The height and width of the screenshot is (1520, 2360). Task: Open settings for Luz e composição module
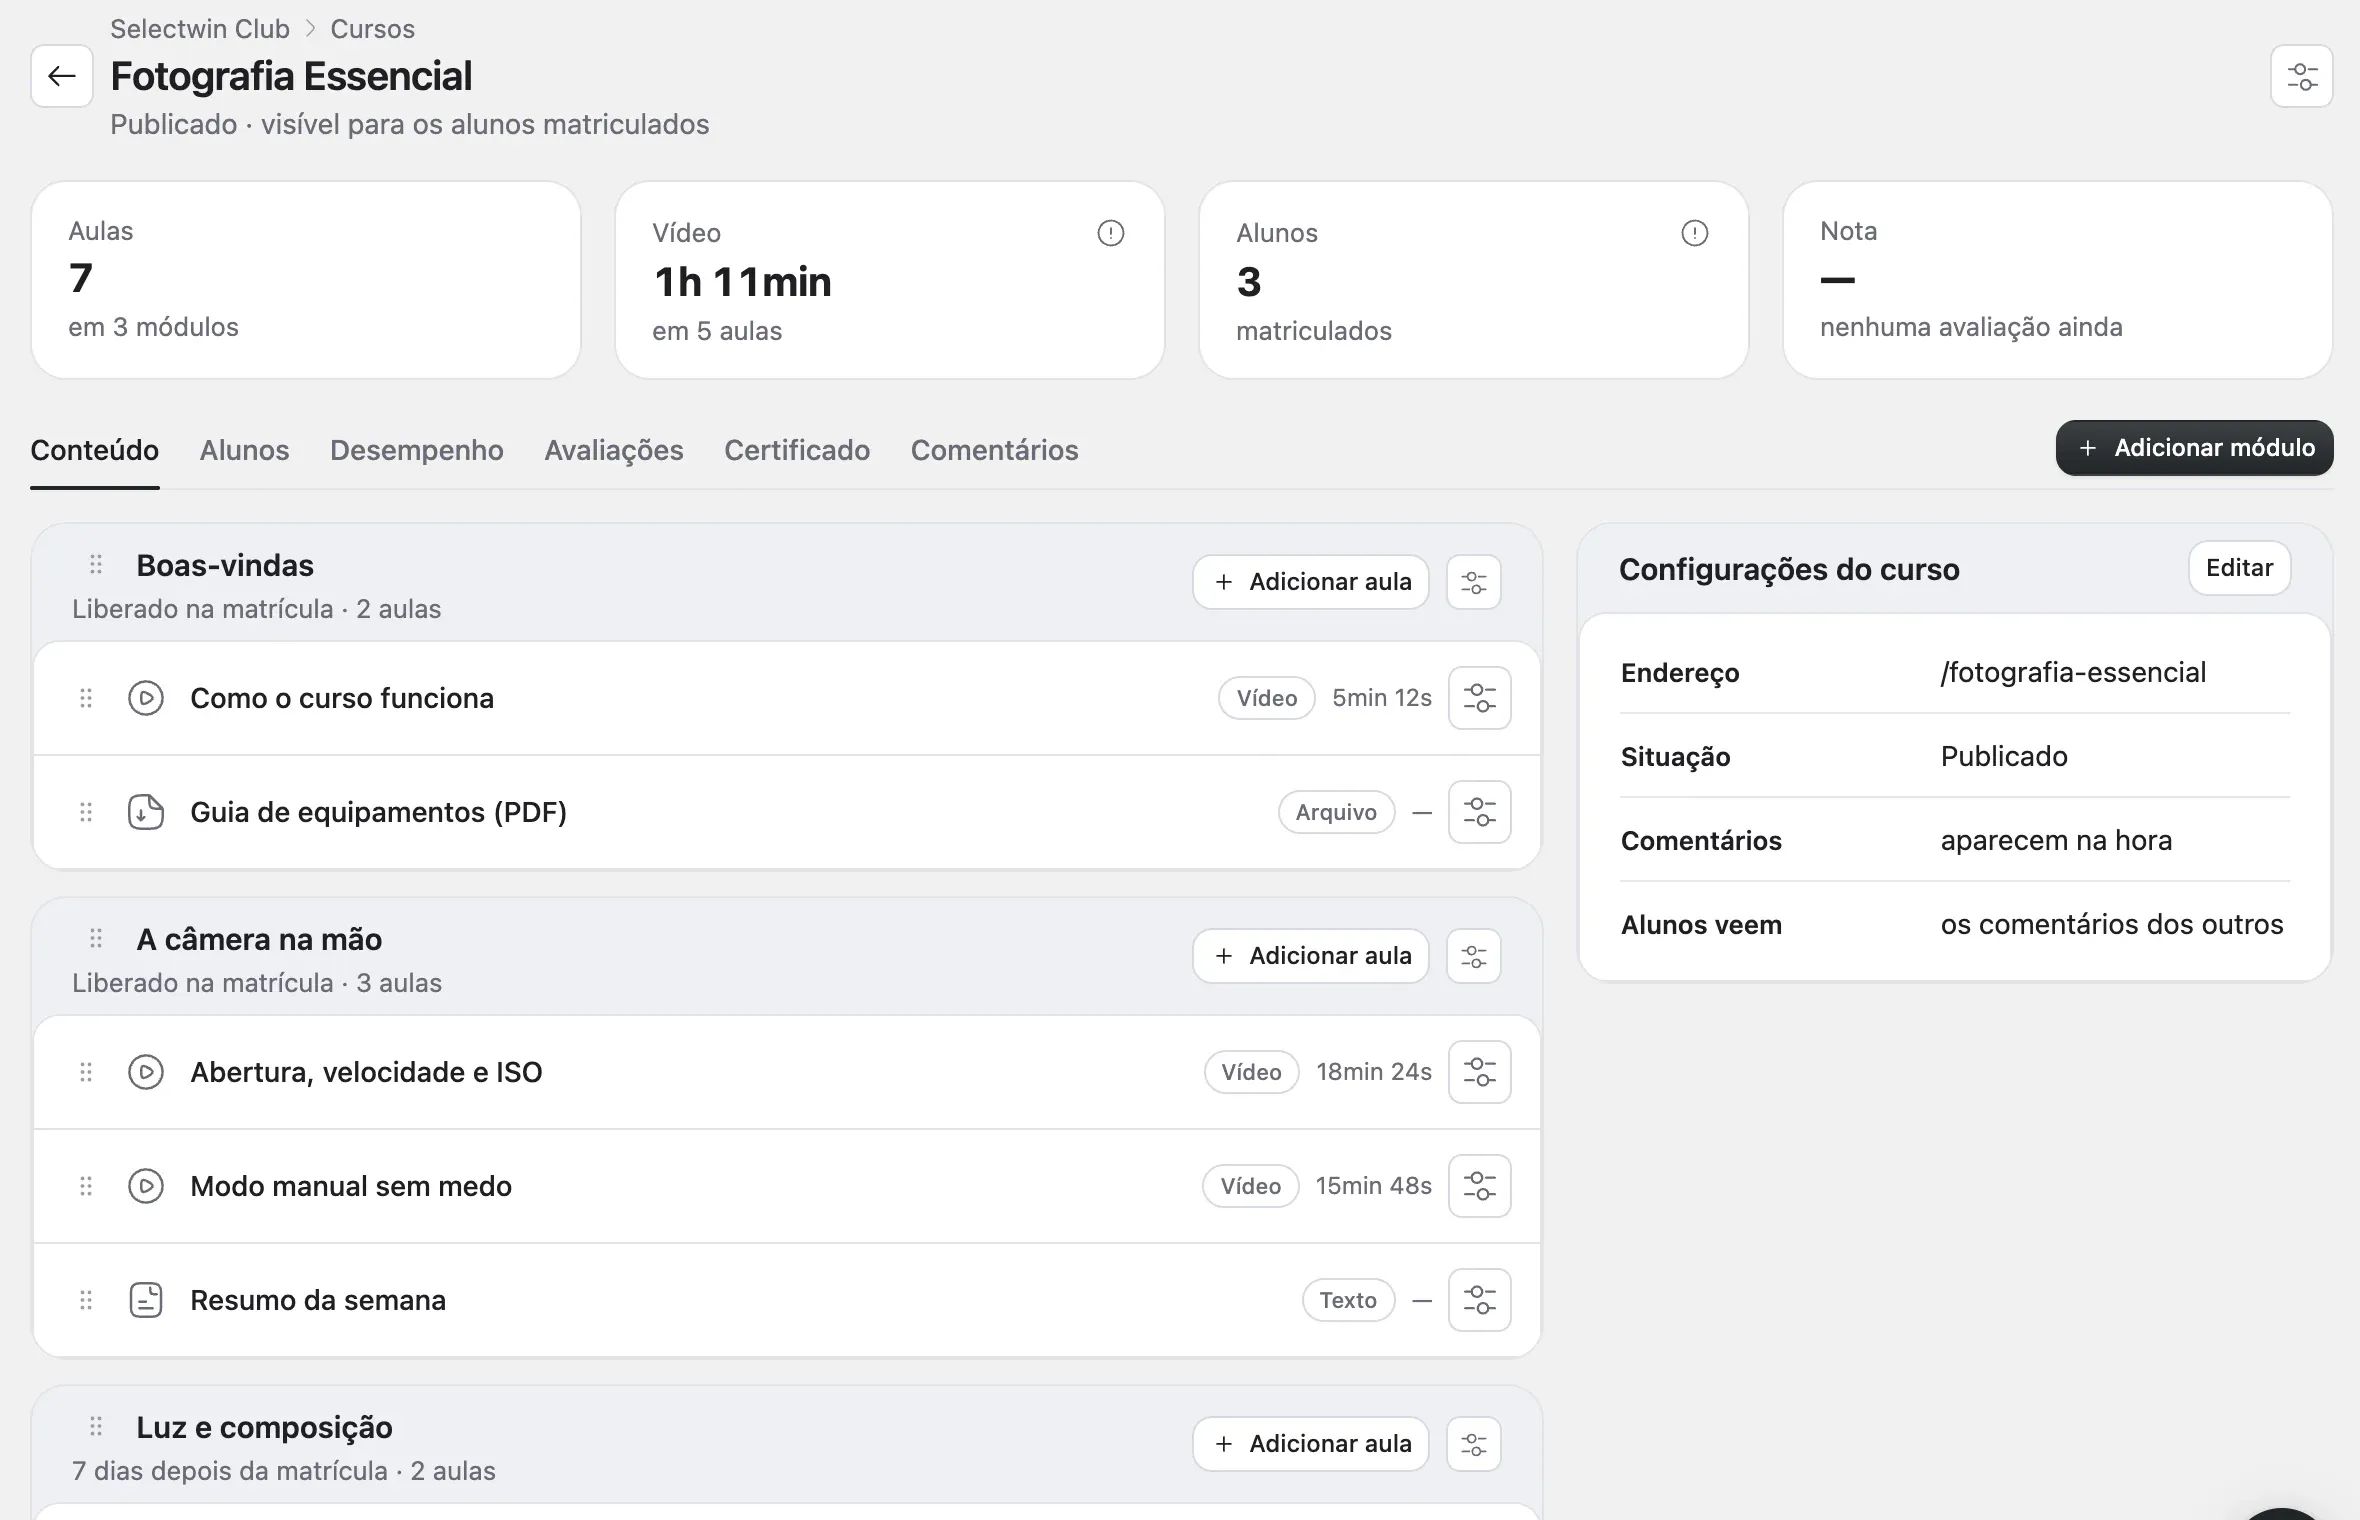coord(1474,1444)
